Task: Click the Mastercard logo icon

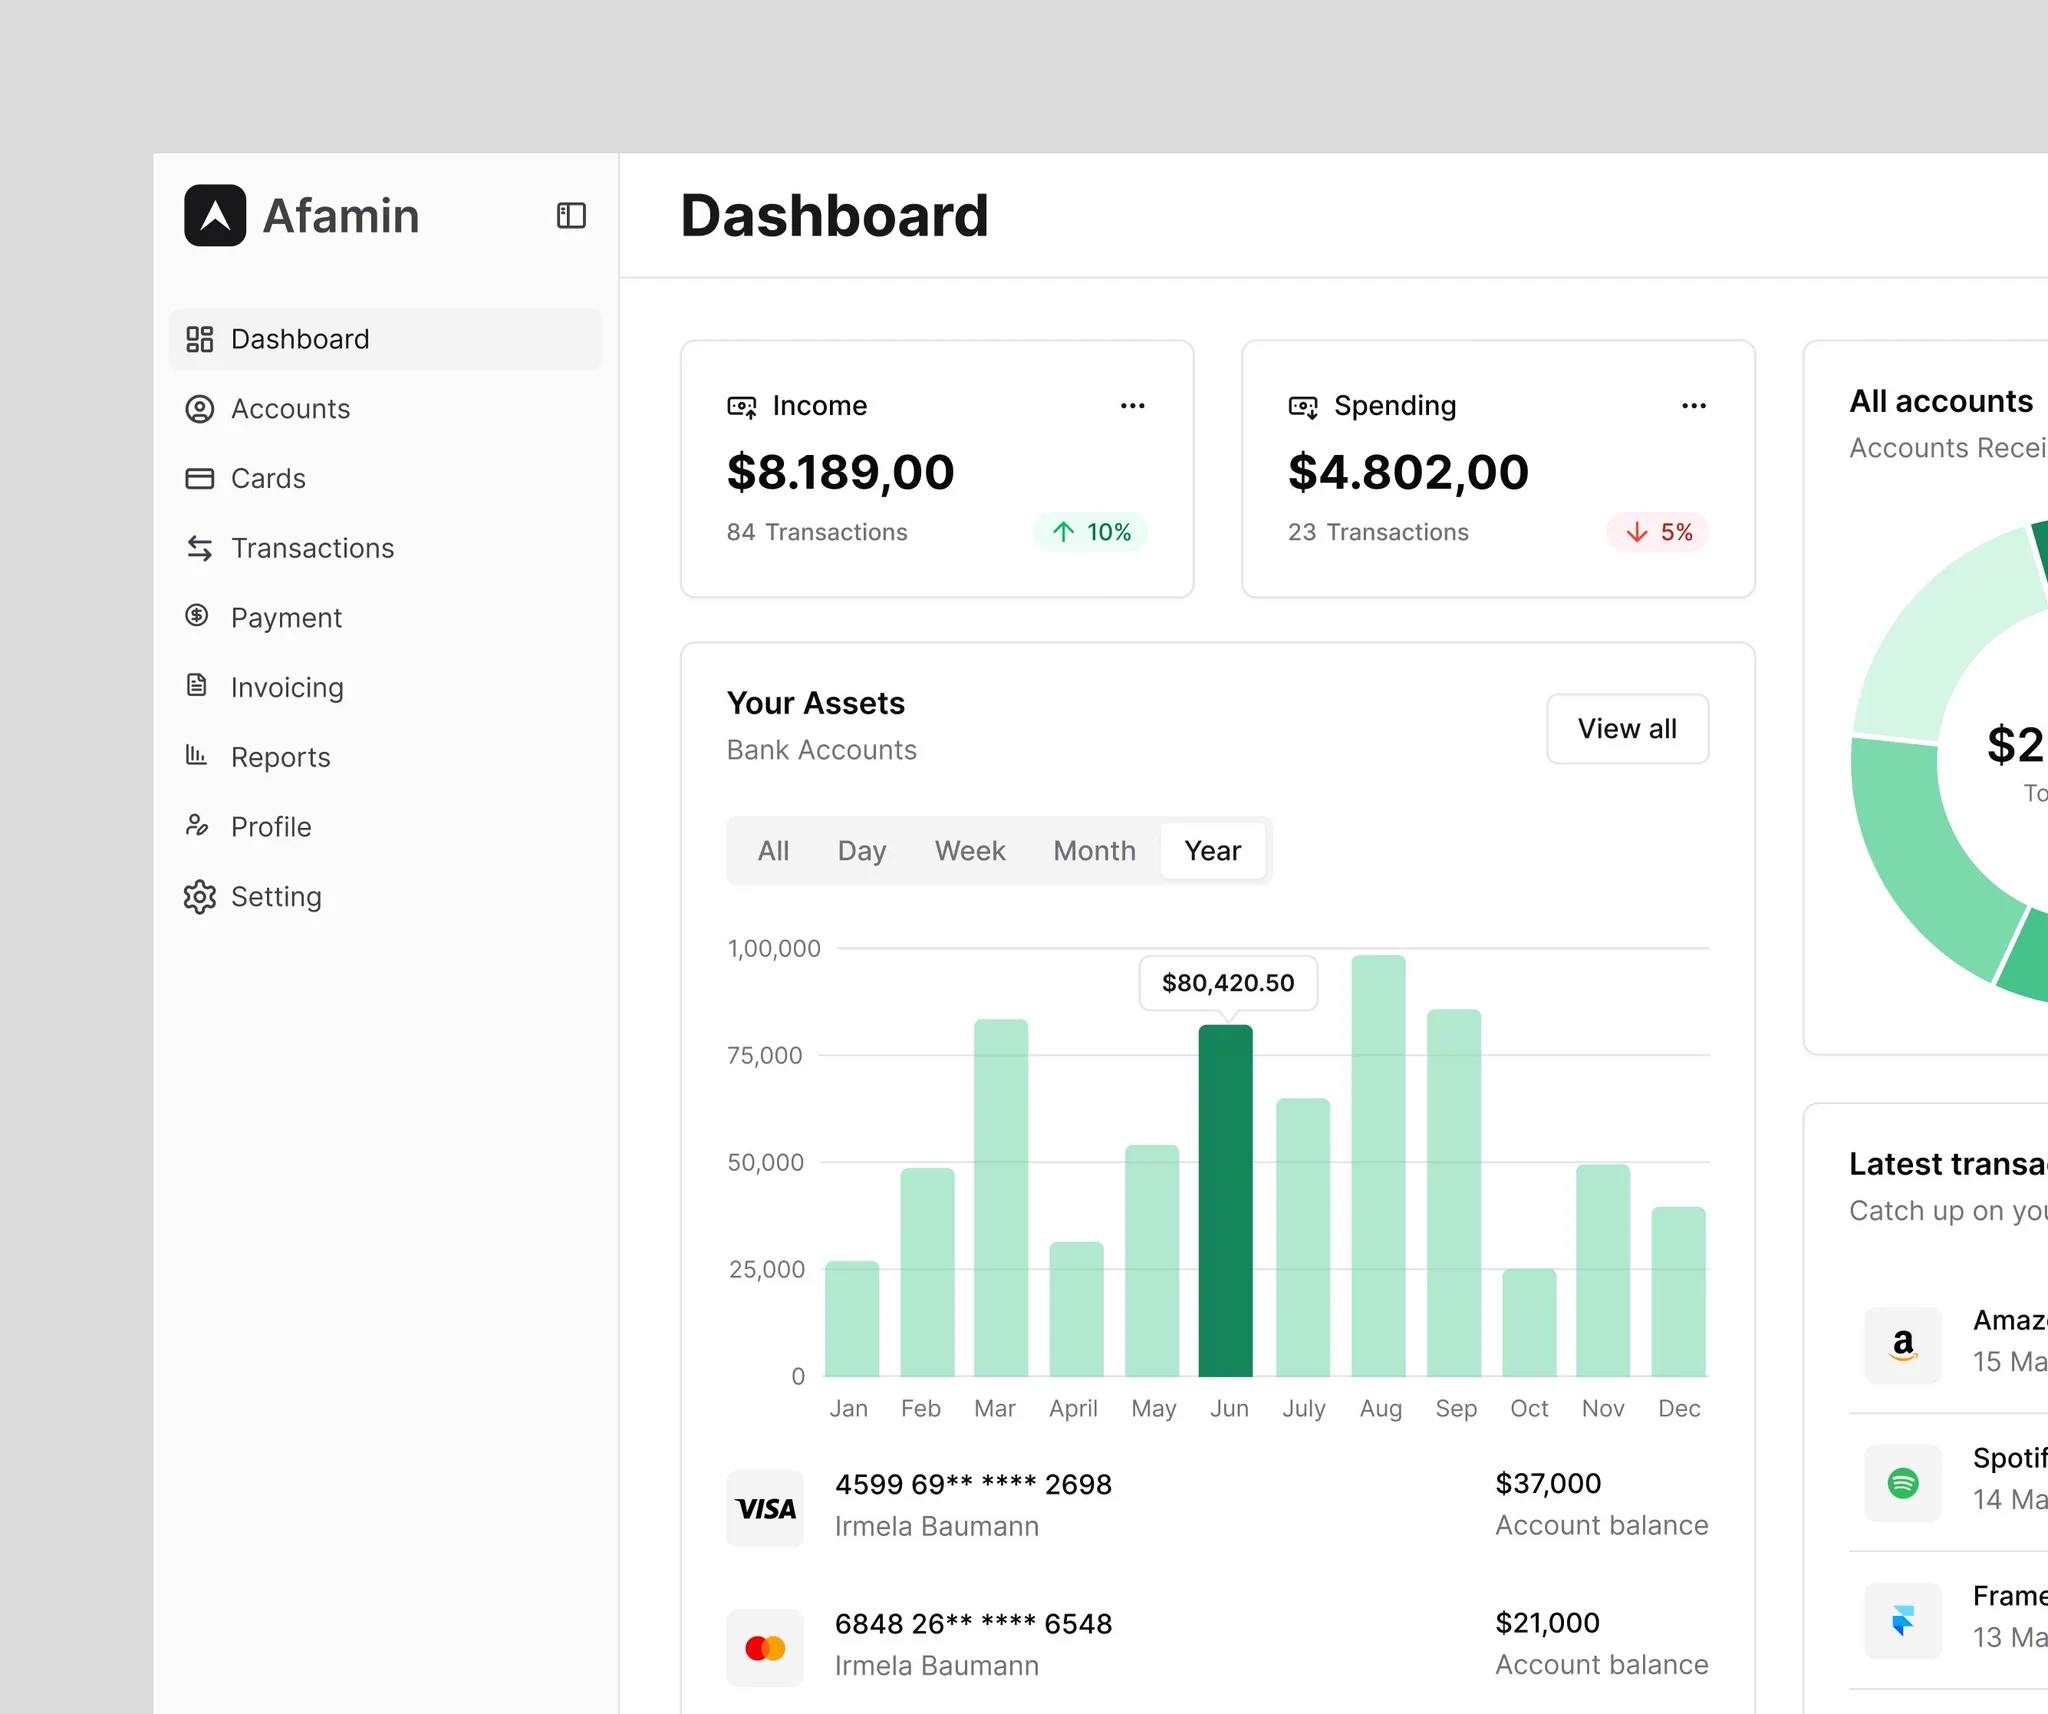Action: click(x=765, y=1648)
